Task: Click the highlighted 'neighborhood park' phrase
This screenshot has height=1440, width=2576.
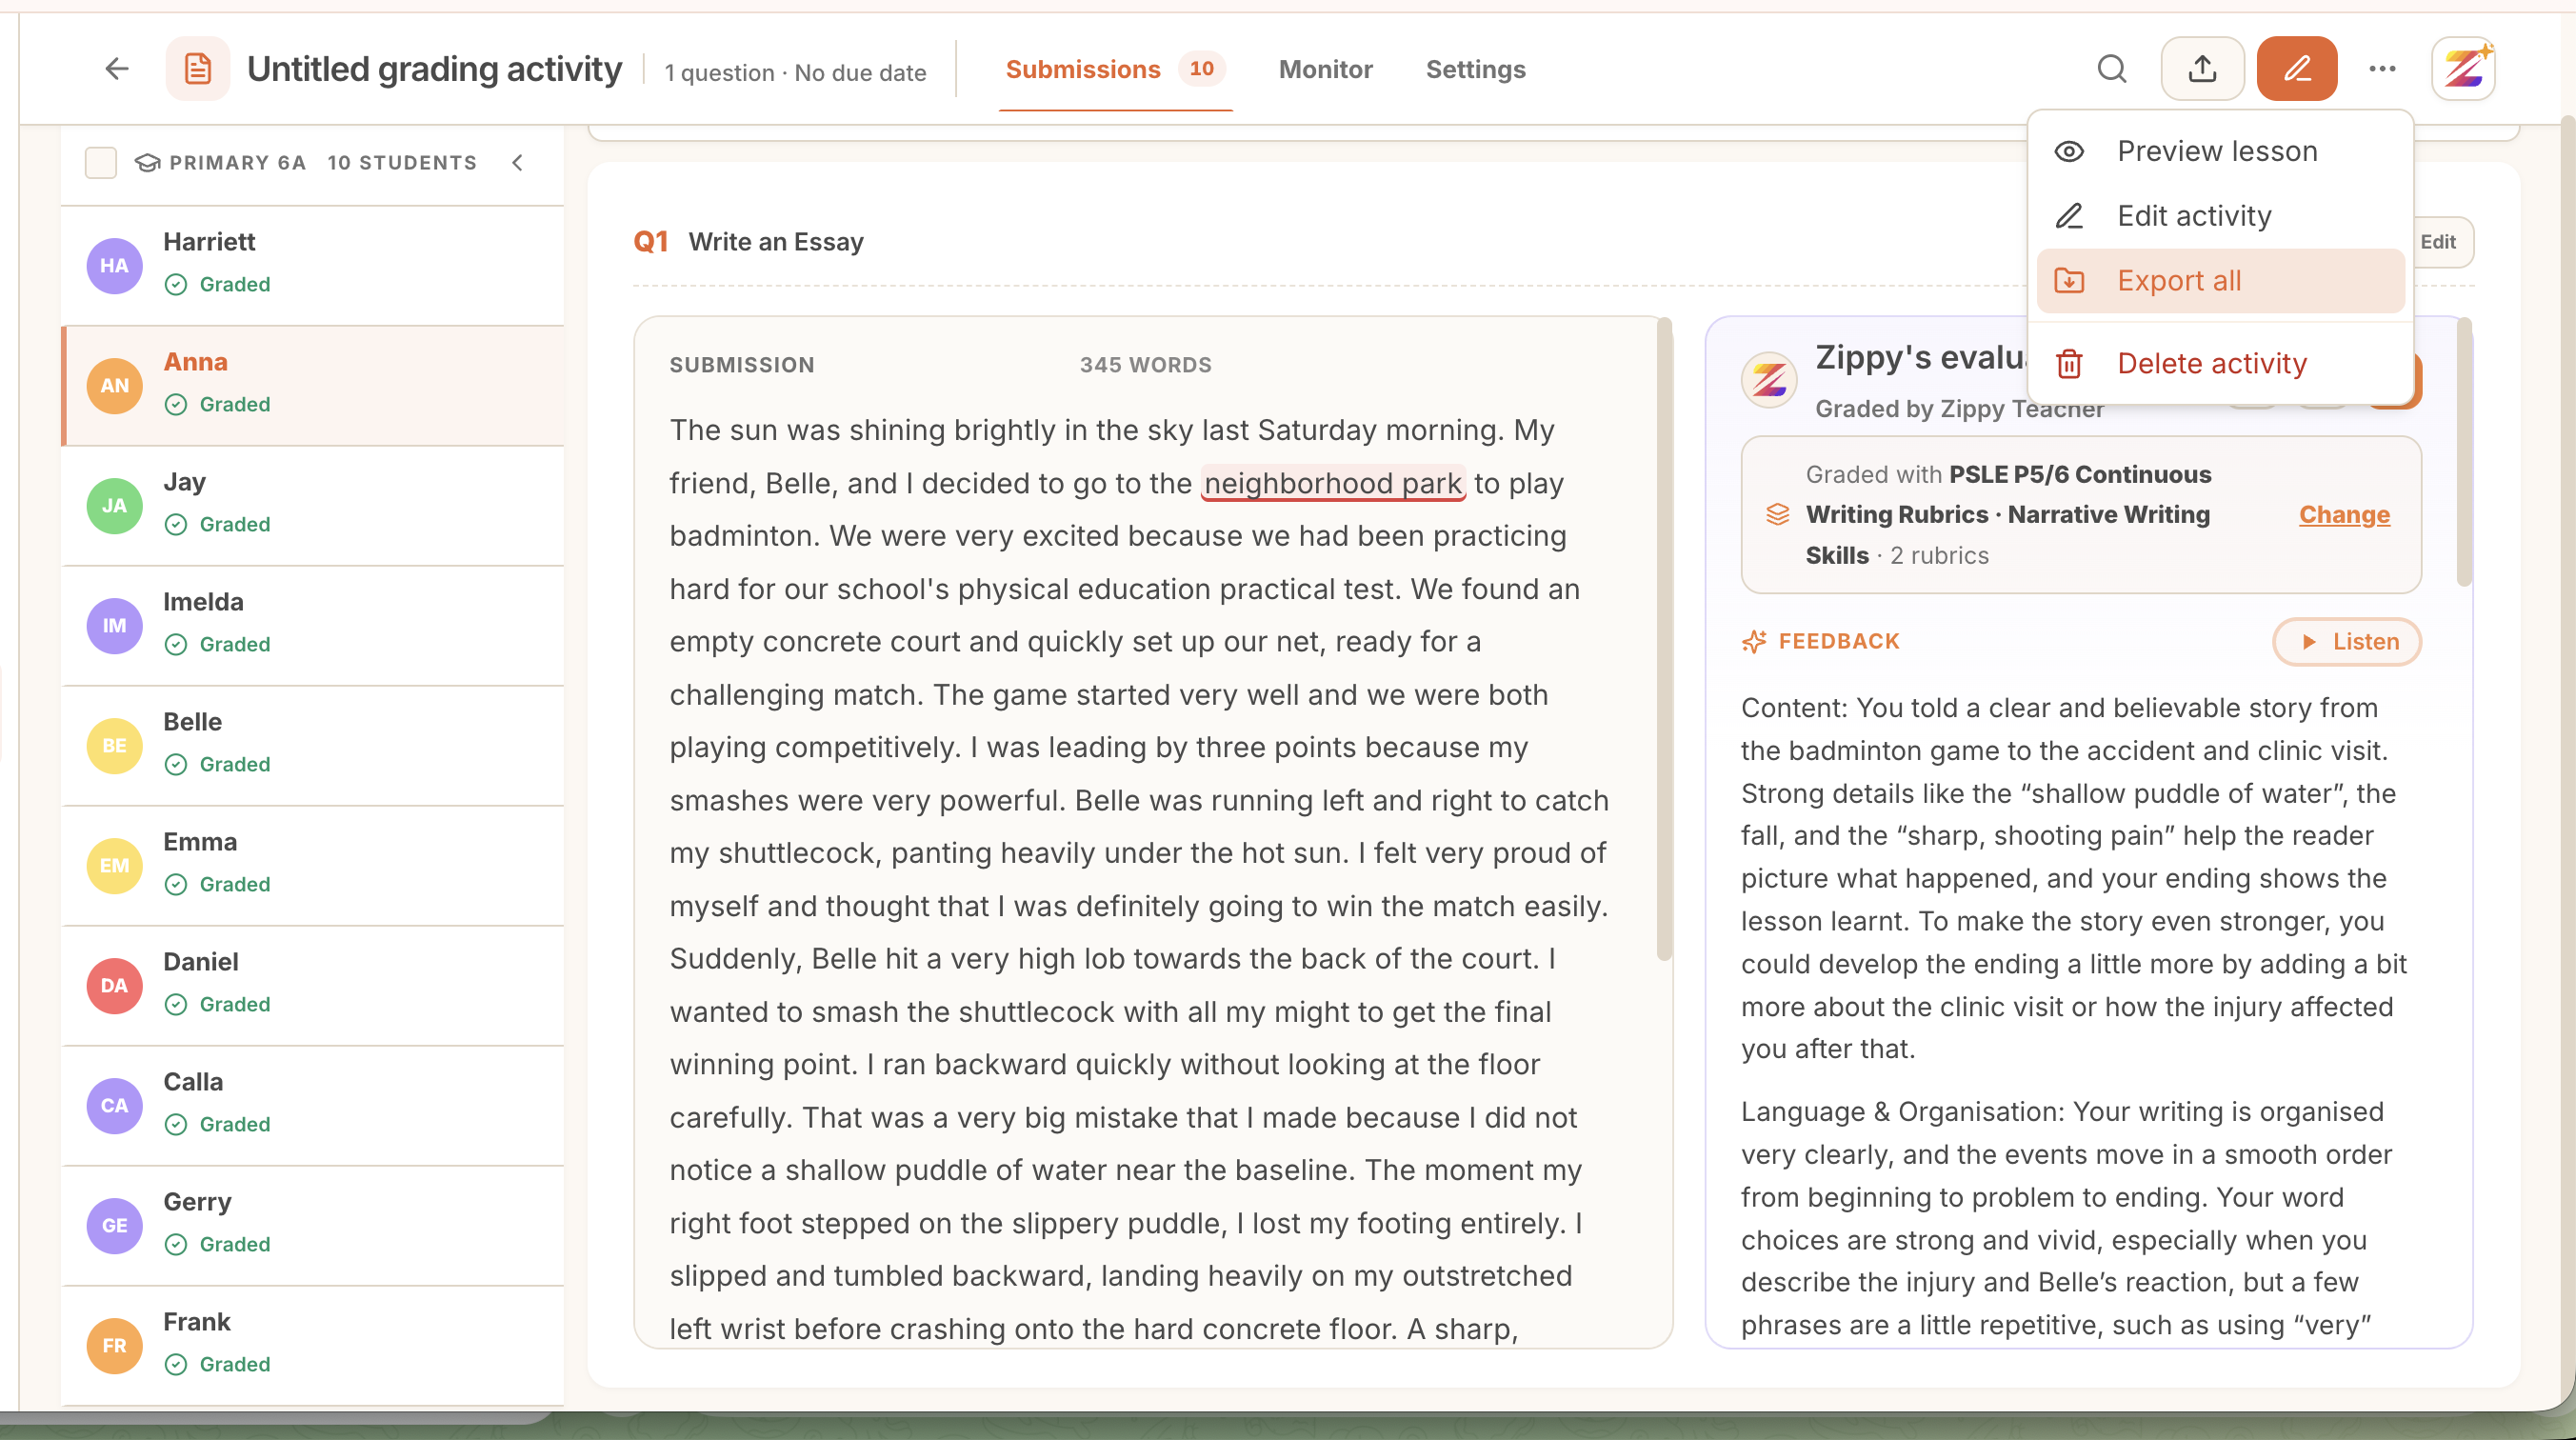Action: click(1332, 484)
